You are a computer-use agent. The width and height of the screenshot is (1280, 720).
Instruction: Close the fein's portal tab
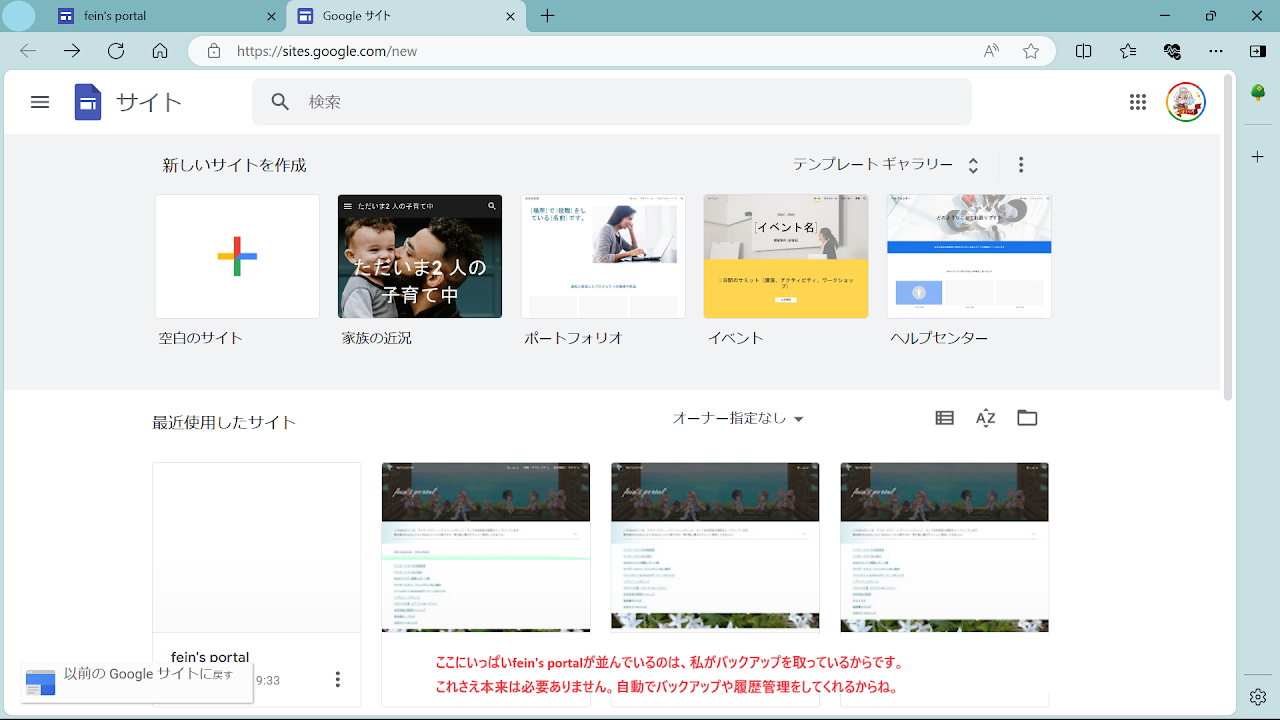tap(272, 16)
